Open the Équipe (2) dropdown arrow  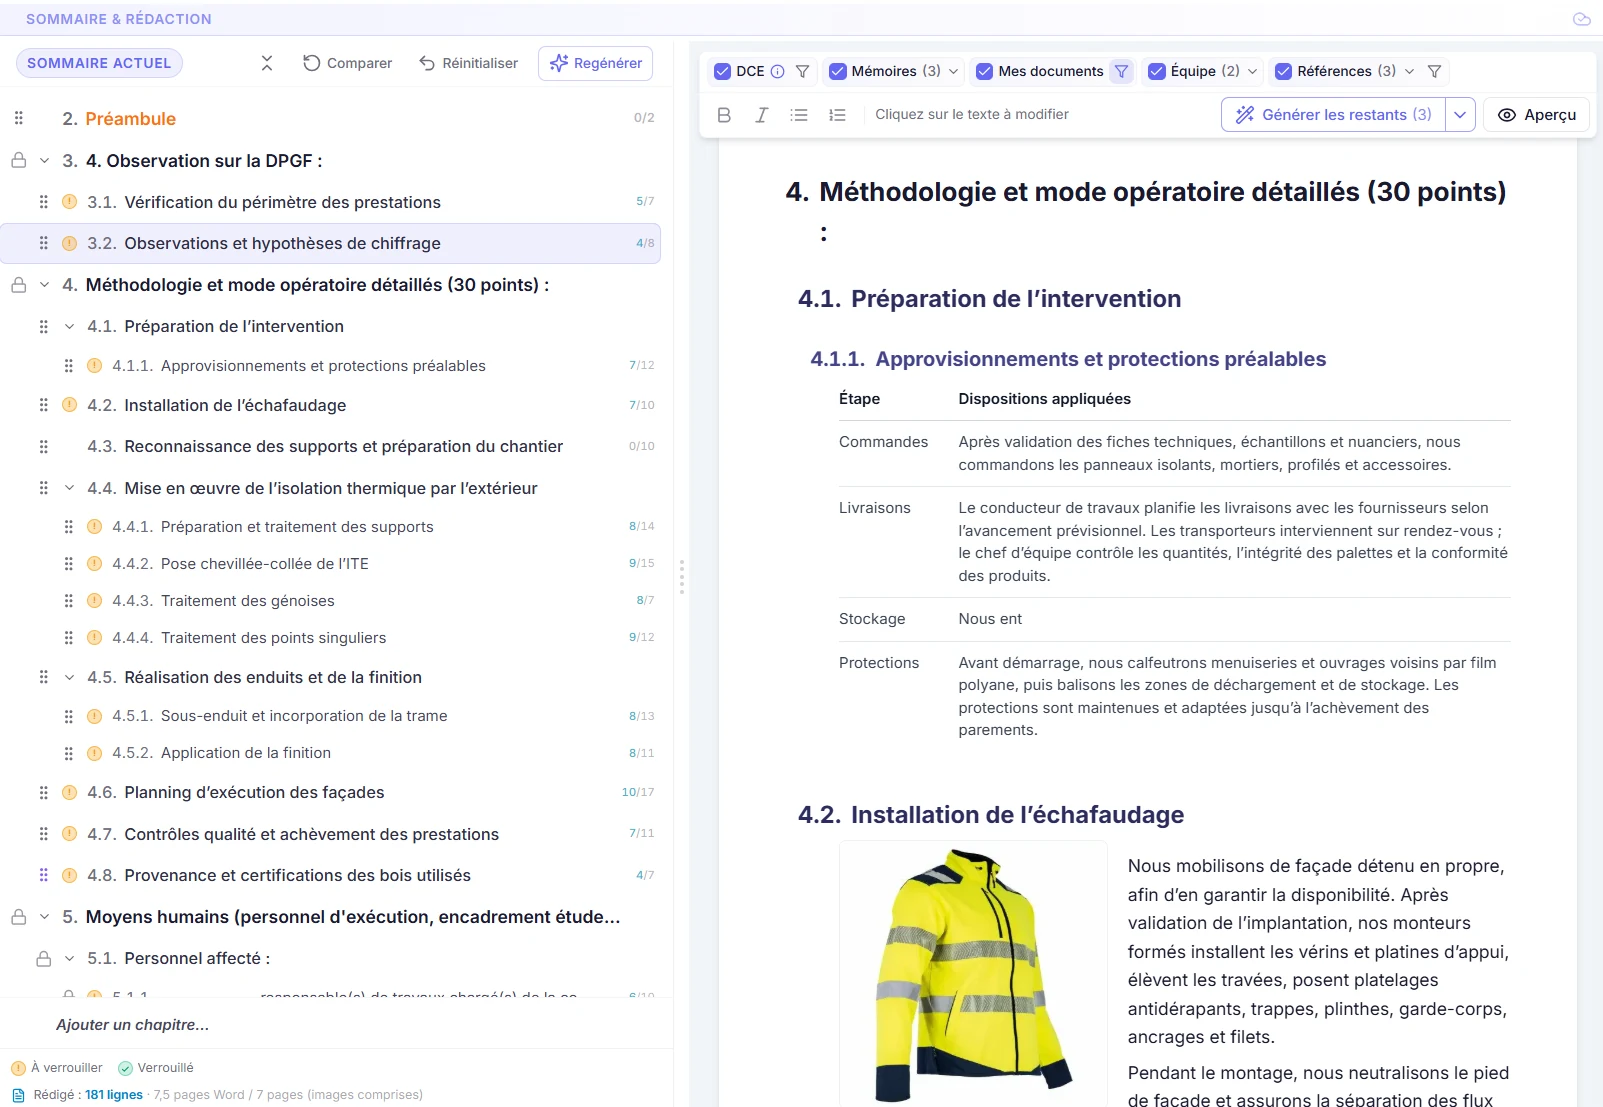pyautogui.click(x=1252, y=71)
